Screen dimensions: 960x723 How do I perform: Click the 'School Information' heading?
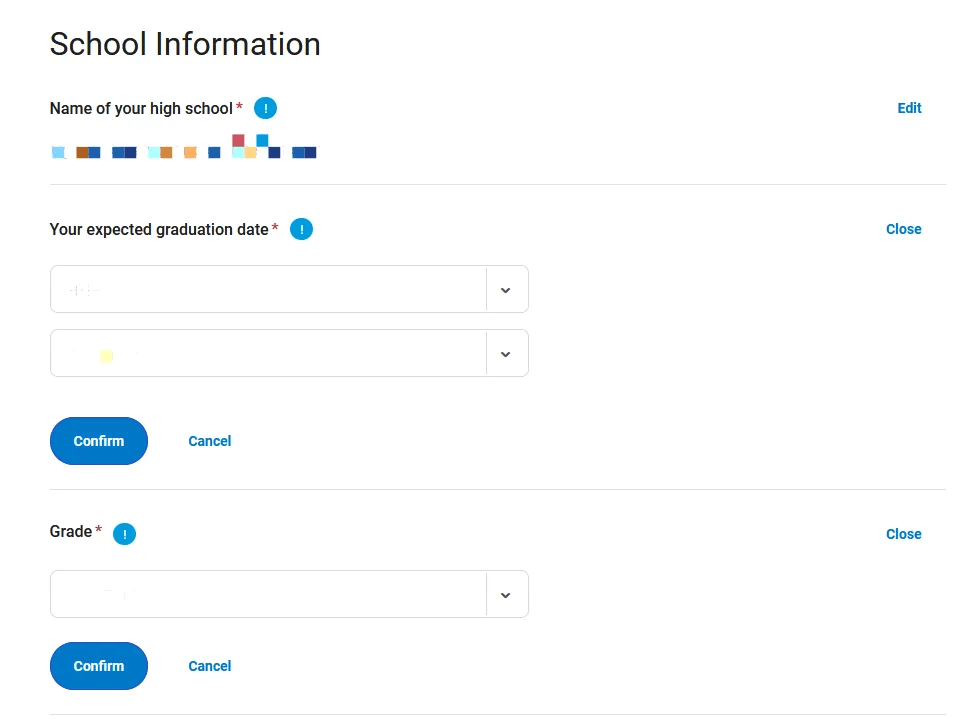[x=185, y=44]
